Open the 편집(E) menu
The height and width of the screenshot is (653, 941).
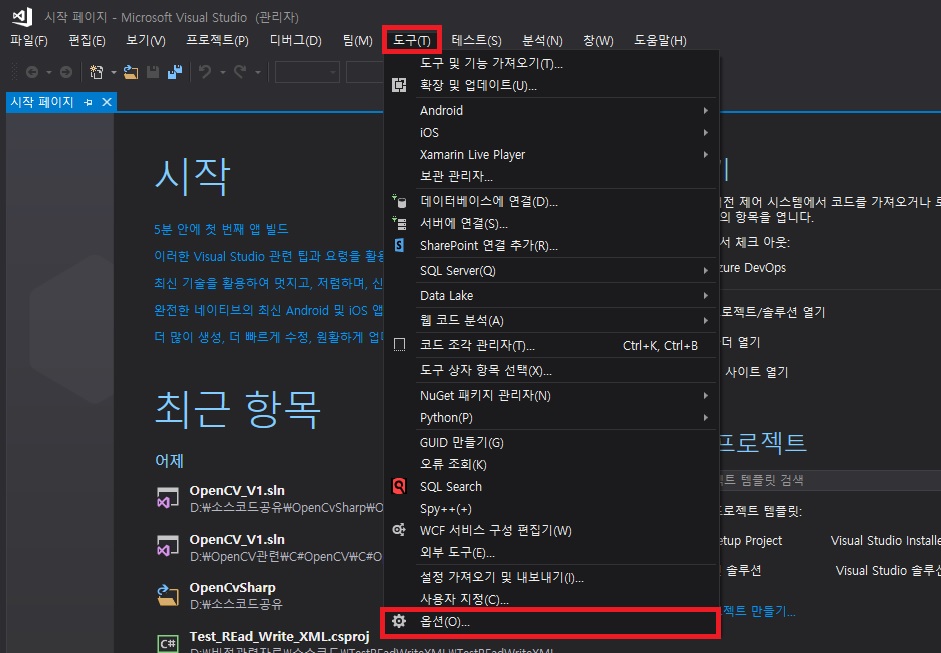87,40
